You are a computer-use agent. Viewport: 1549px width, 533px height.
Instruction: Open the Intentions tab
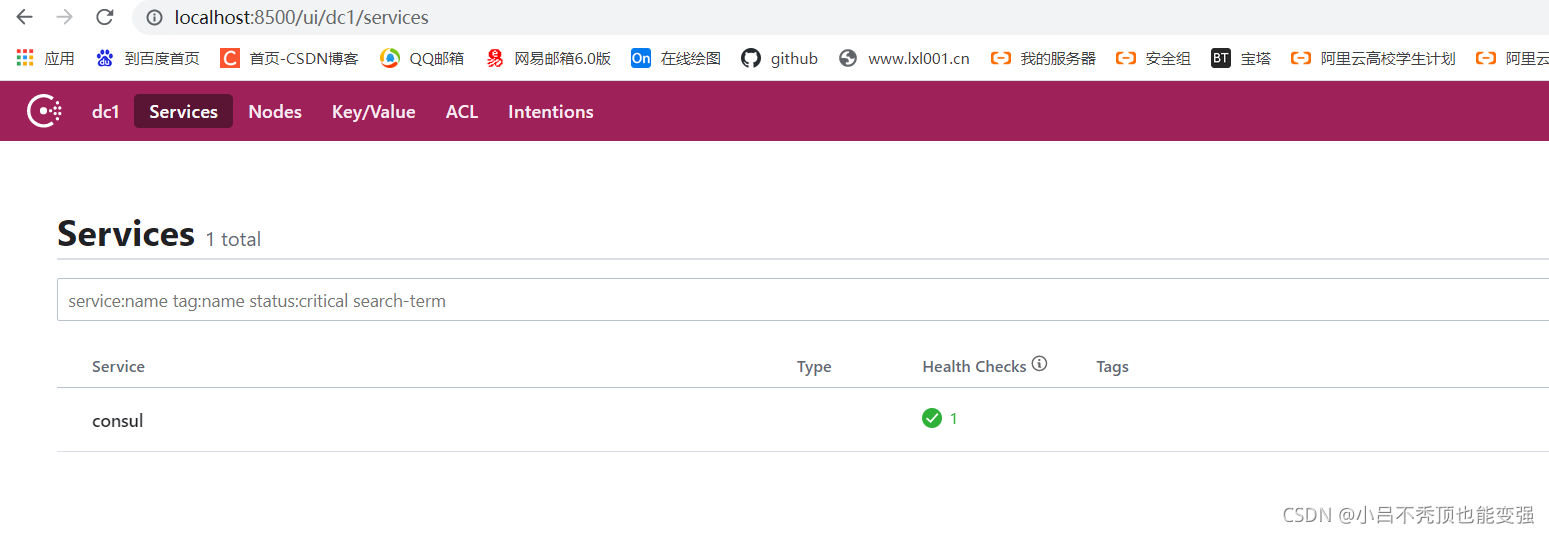pos(551,111)
